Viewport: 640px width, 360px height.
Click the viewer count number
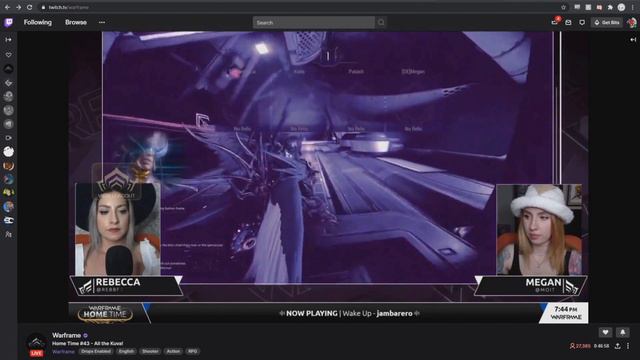pyautogui.click(x=584, y=346)
